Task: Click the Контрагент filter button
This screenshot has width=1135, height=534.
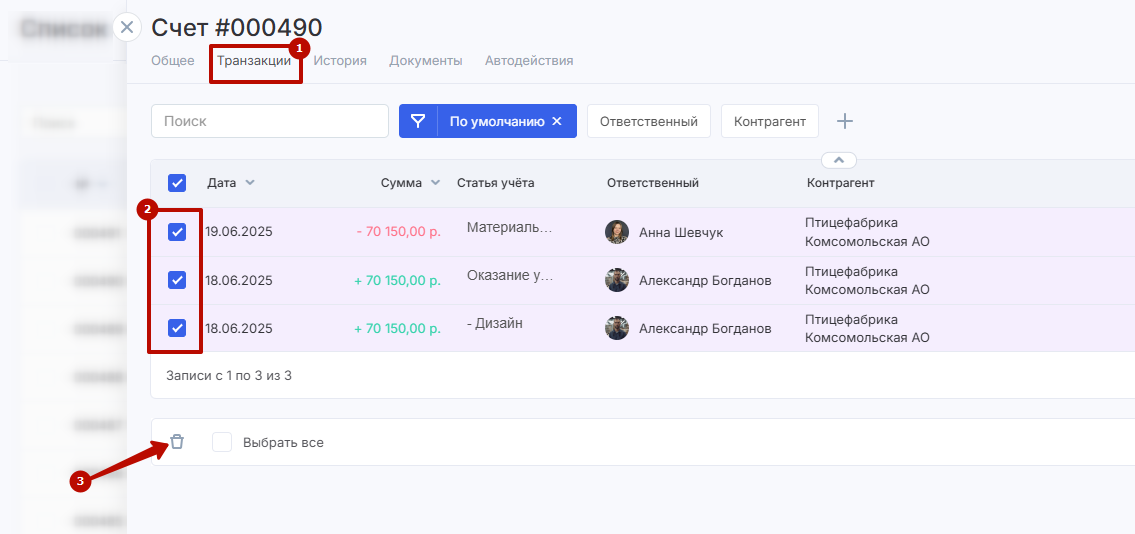Action: tap(769, 121)
